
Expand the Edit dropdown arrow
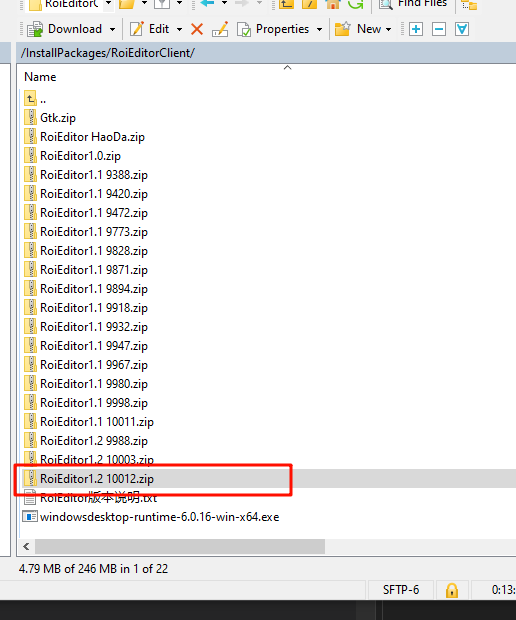point(180,30)
